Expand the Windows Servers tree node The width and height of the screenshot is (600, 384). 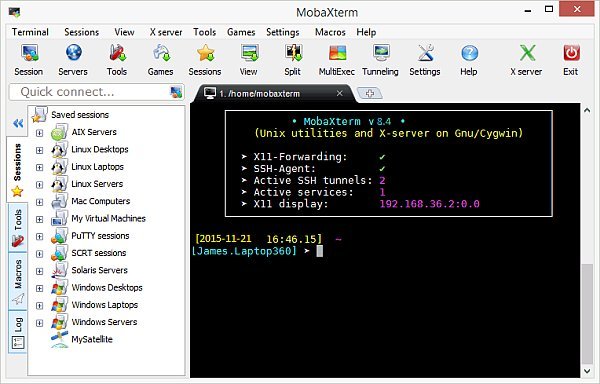point(39,323)
